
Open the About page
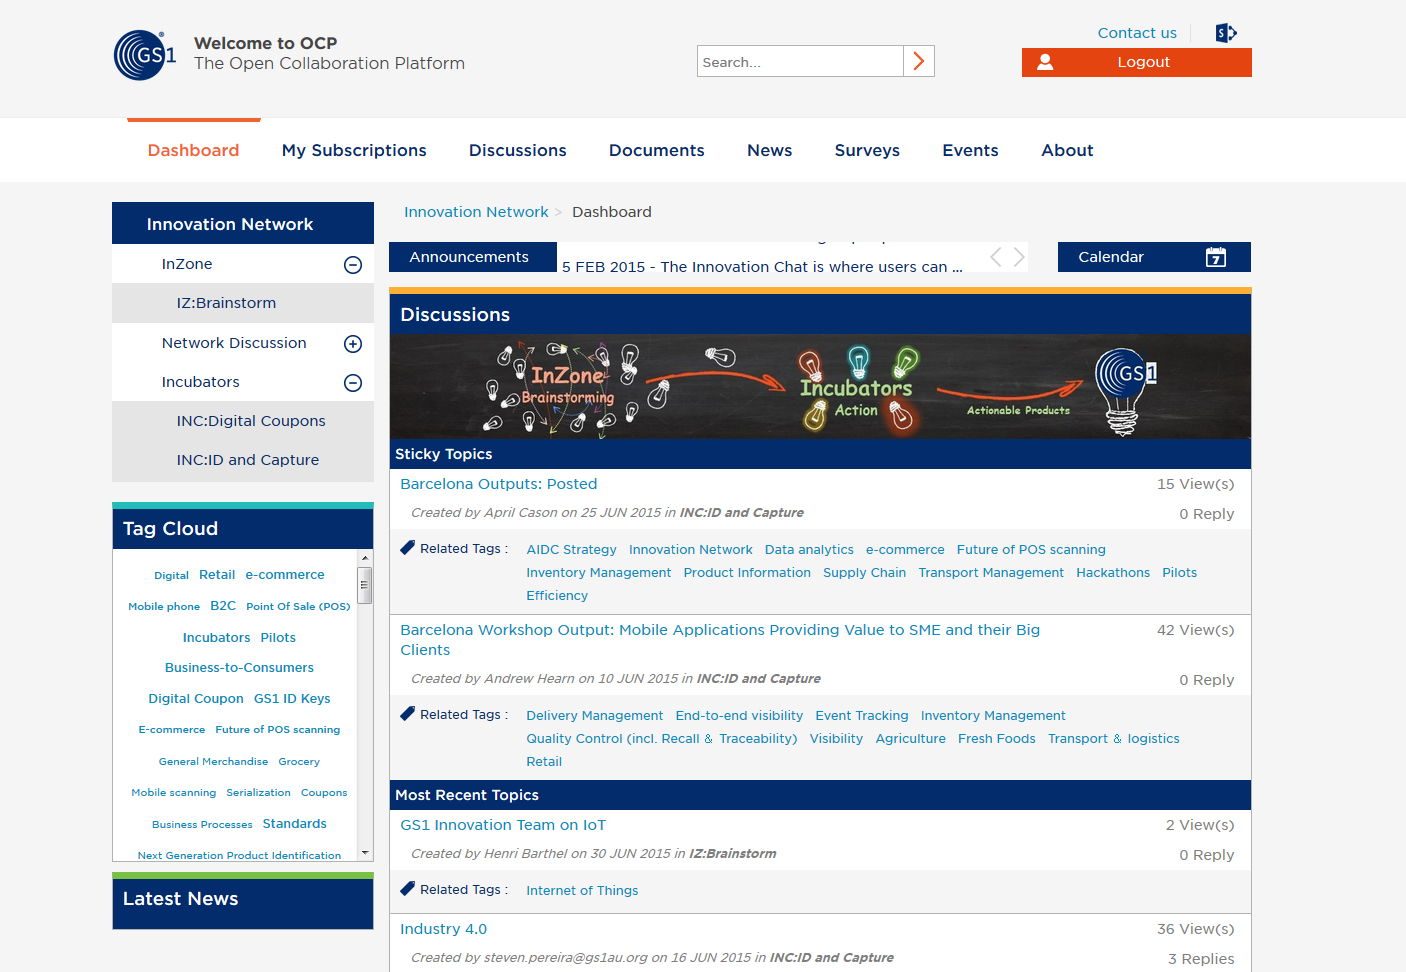point(1067,150)
